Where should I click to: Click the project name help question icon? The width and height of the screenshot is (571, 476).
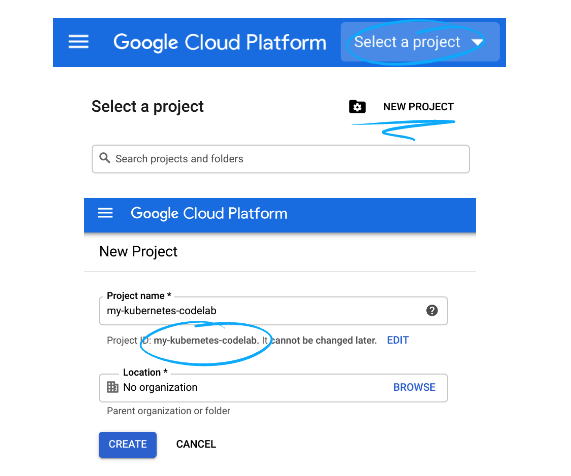pos(432,311)
